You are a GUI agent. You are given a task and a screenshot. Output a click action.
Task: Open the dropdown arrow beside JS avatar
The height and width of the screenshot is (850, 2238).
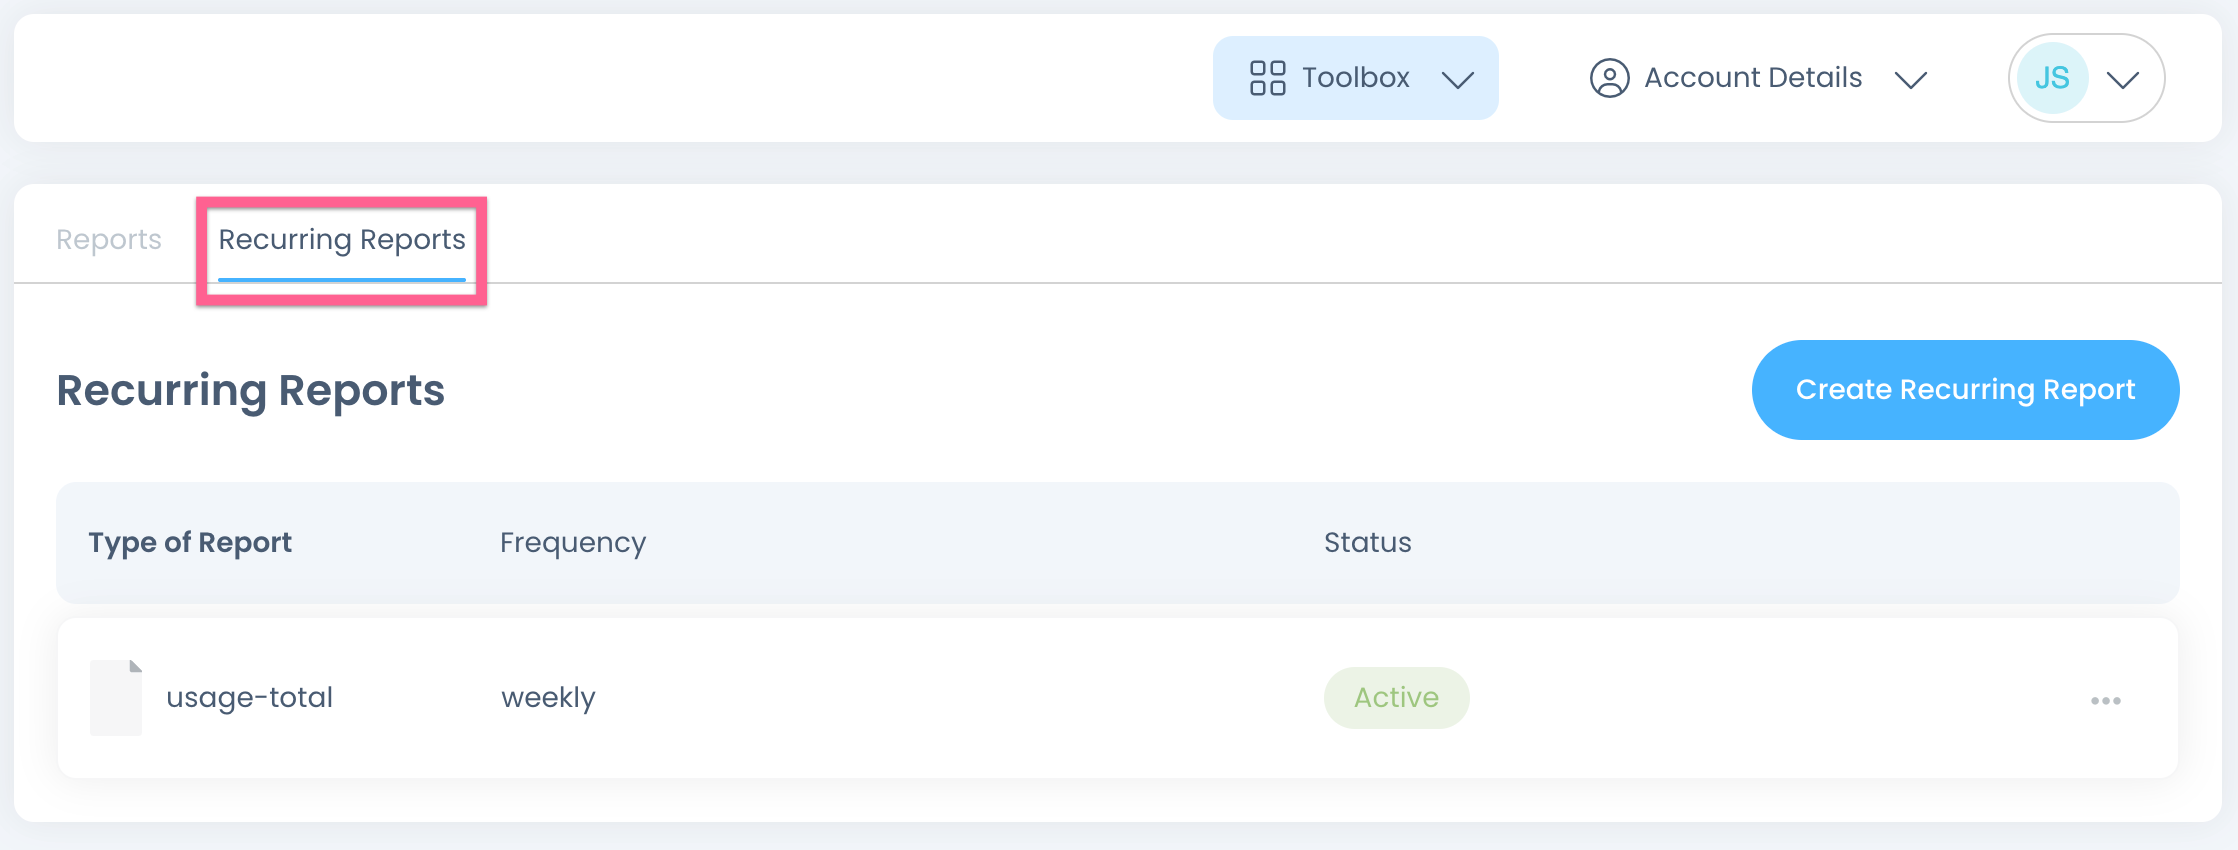pyautogui.click(x=2122, y=80)
